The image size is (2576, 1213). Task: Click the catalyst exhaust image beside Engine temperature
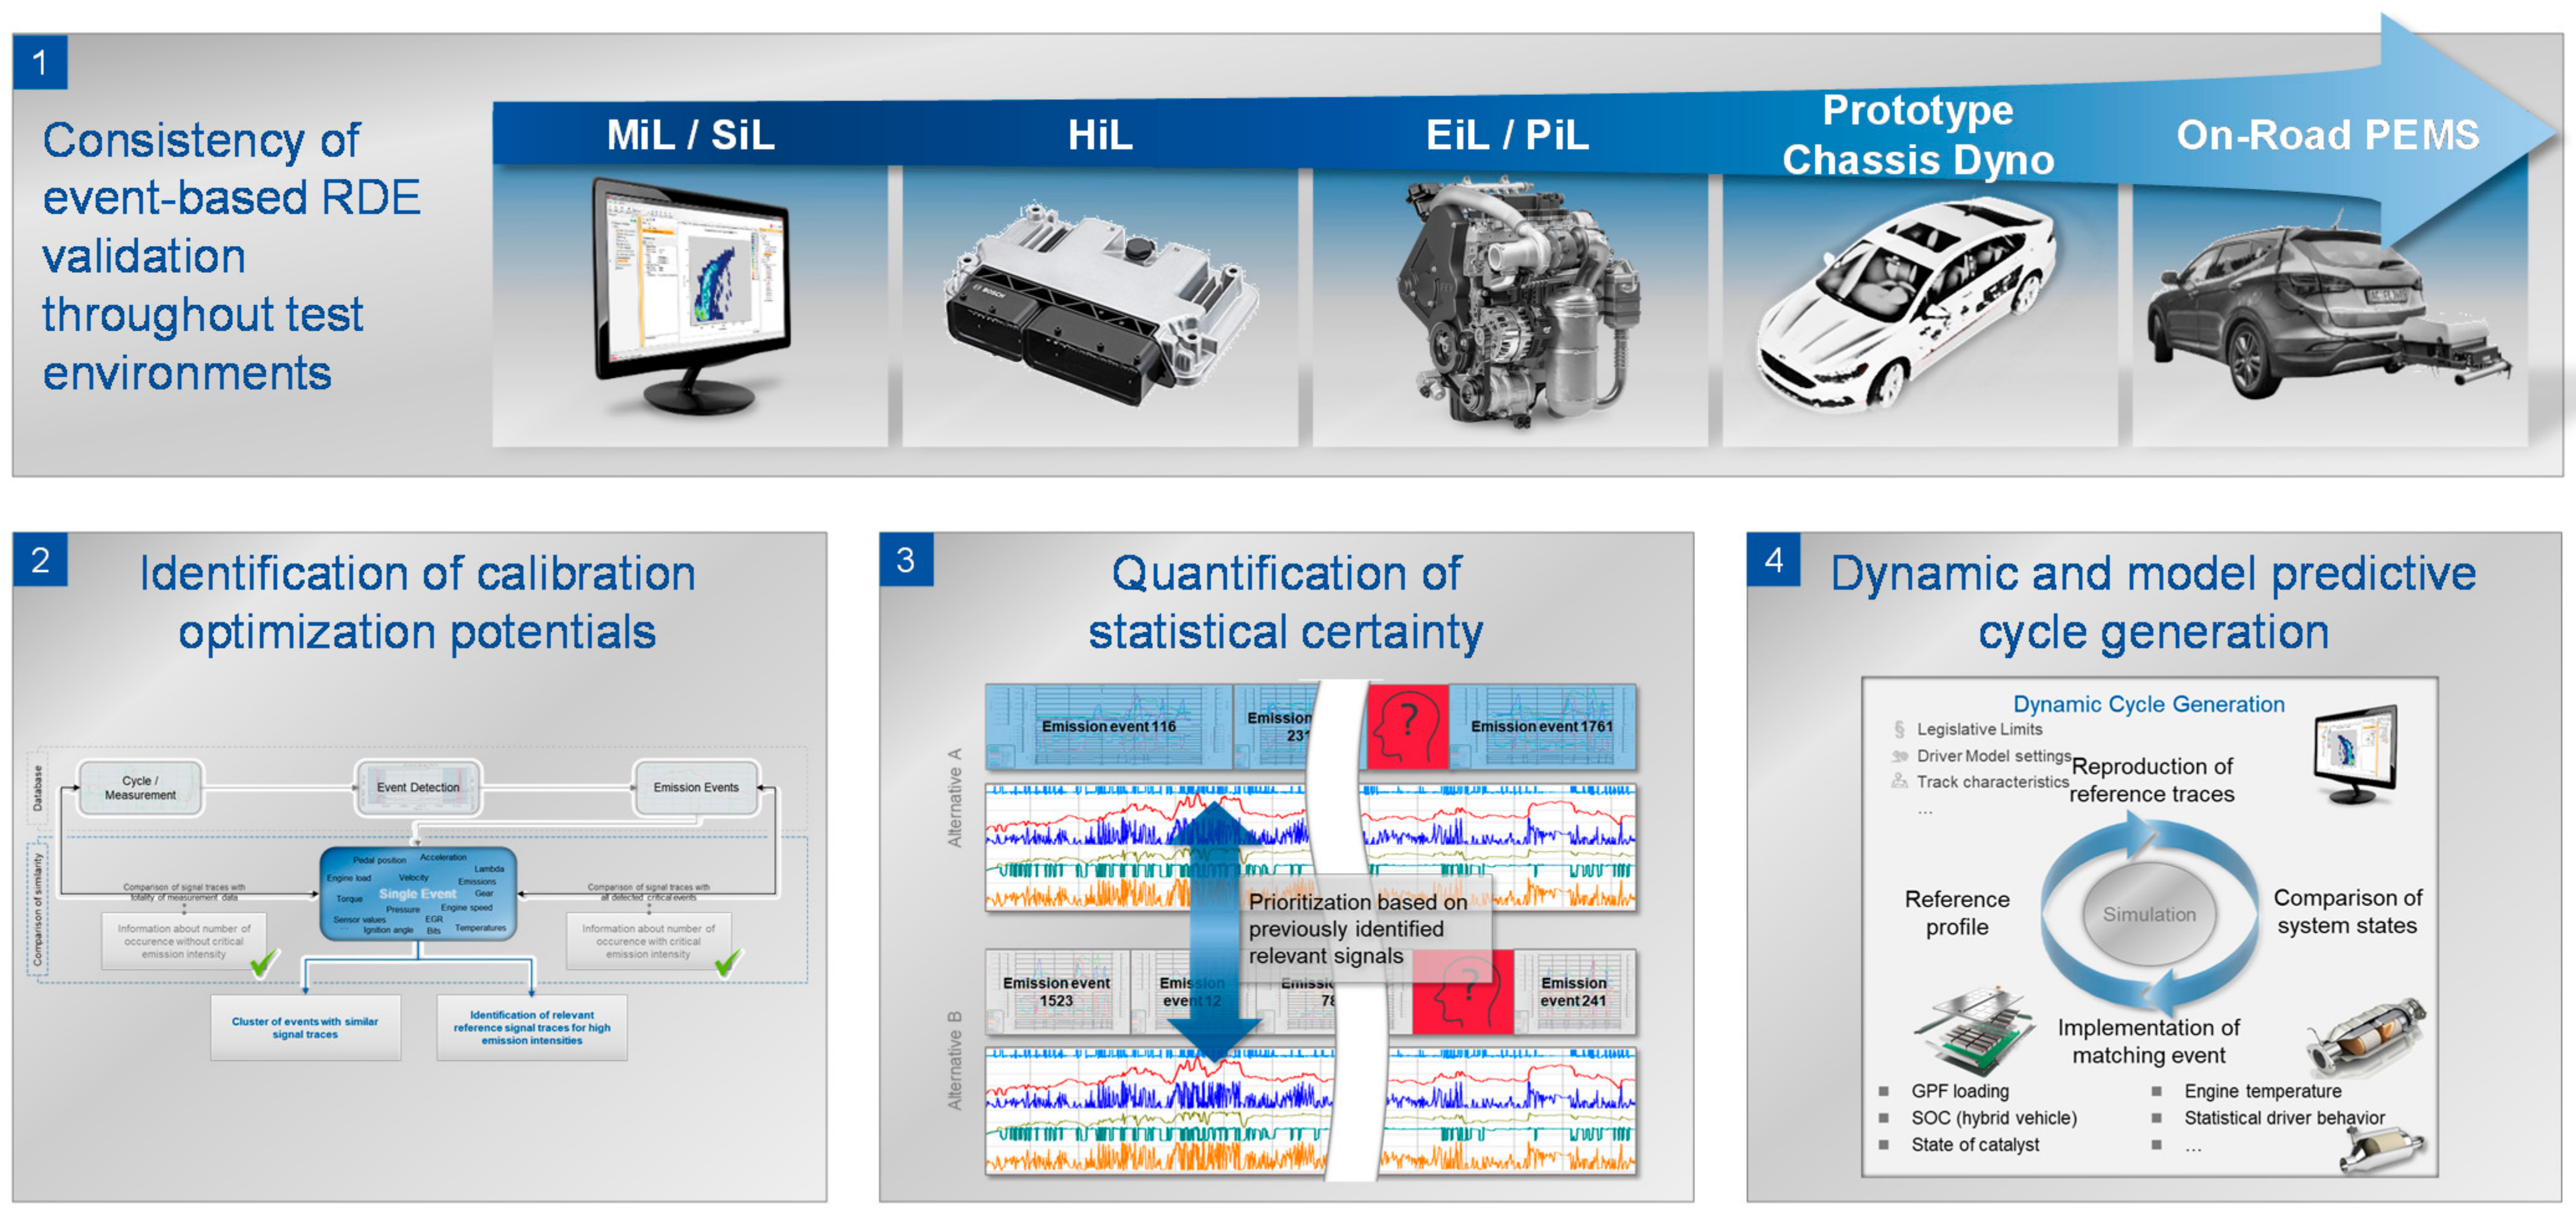(2365, 1037)
